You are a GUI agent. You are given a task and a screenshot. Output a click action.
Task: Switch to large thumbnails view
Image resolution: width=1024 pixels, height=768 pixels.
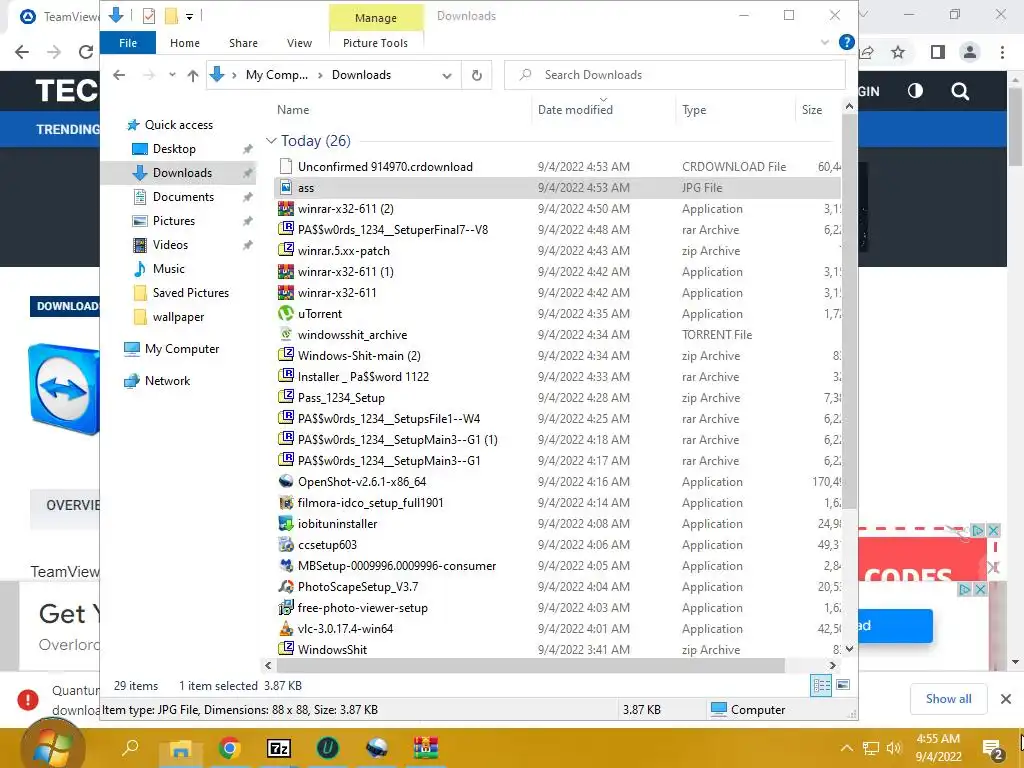(x=843, y=686)
